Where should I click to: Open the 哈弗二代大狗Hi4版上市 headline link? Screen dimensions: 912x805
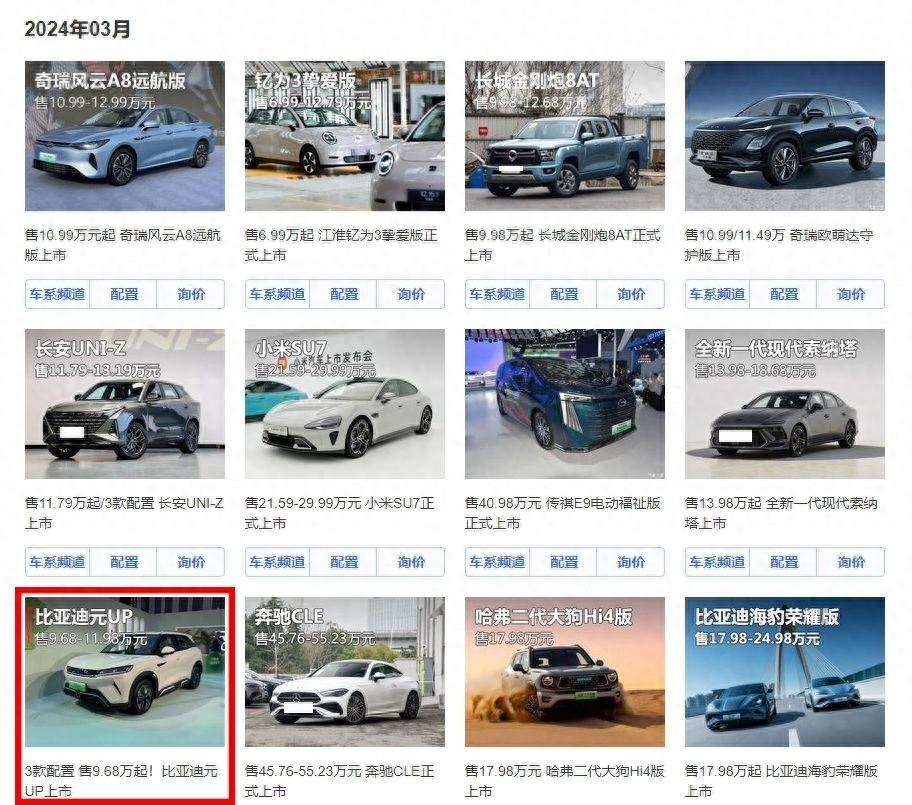pyautogui.click(x=564, y=781)
